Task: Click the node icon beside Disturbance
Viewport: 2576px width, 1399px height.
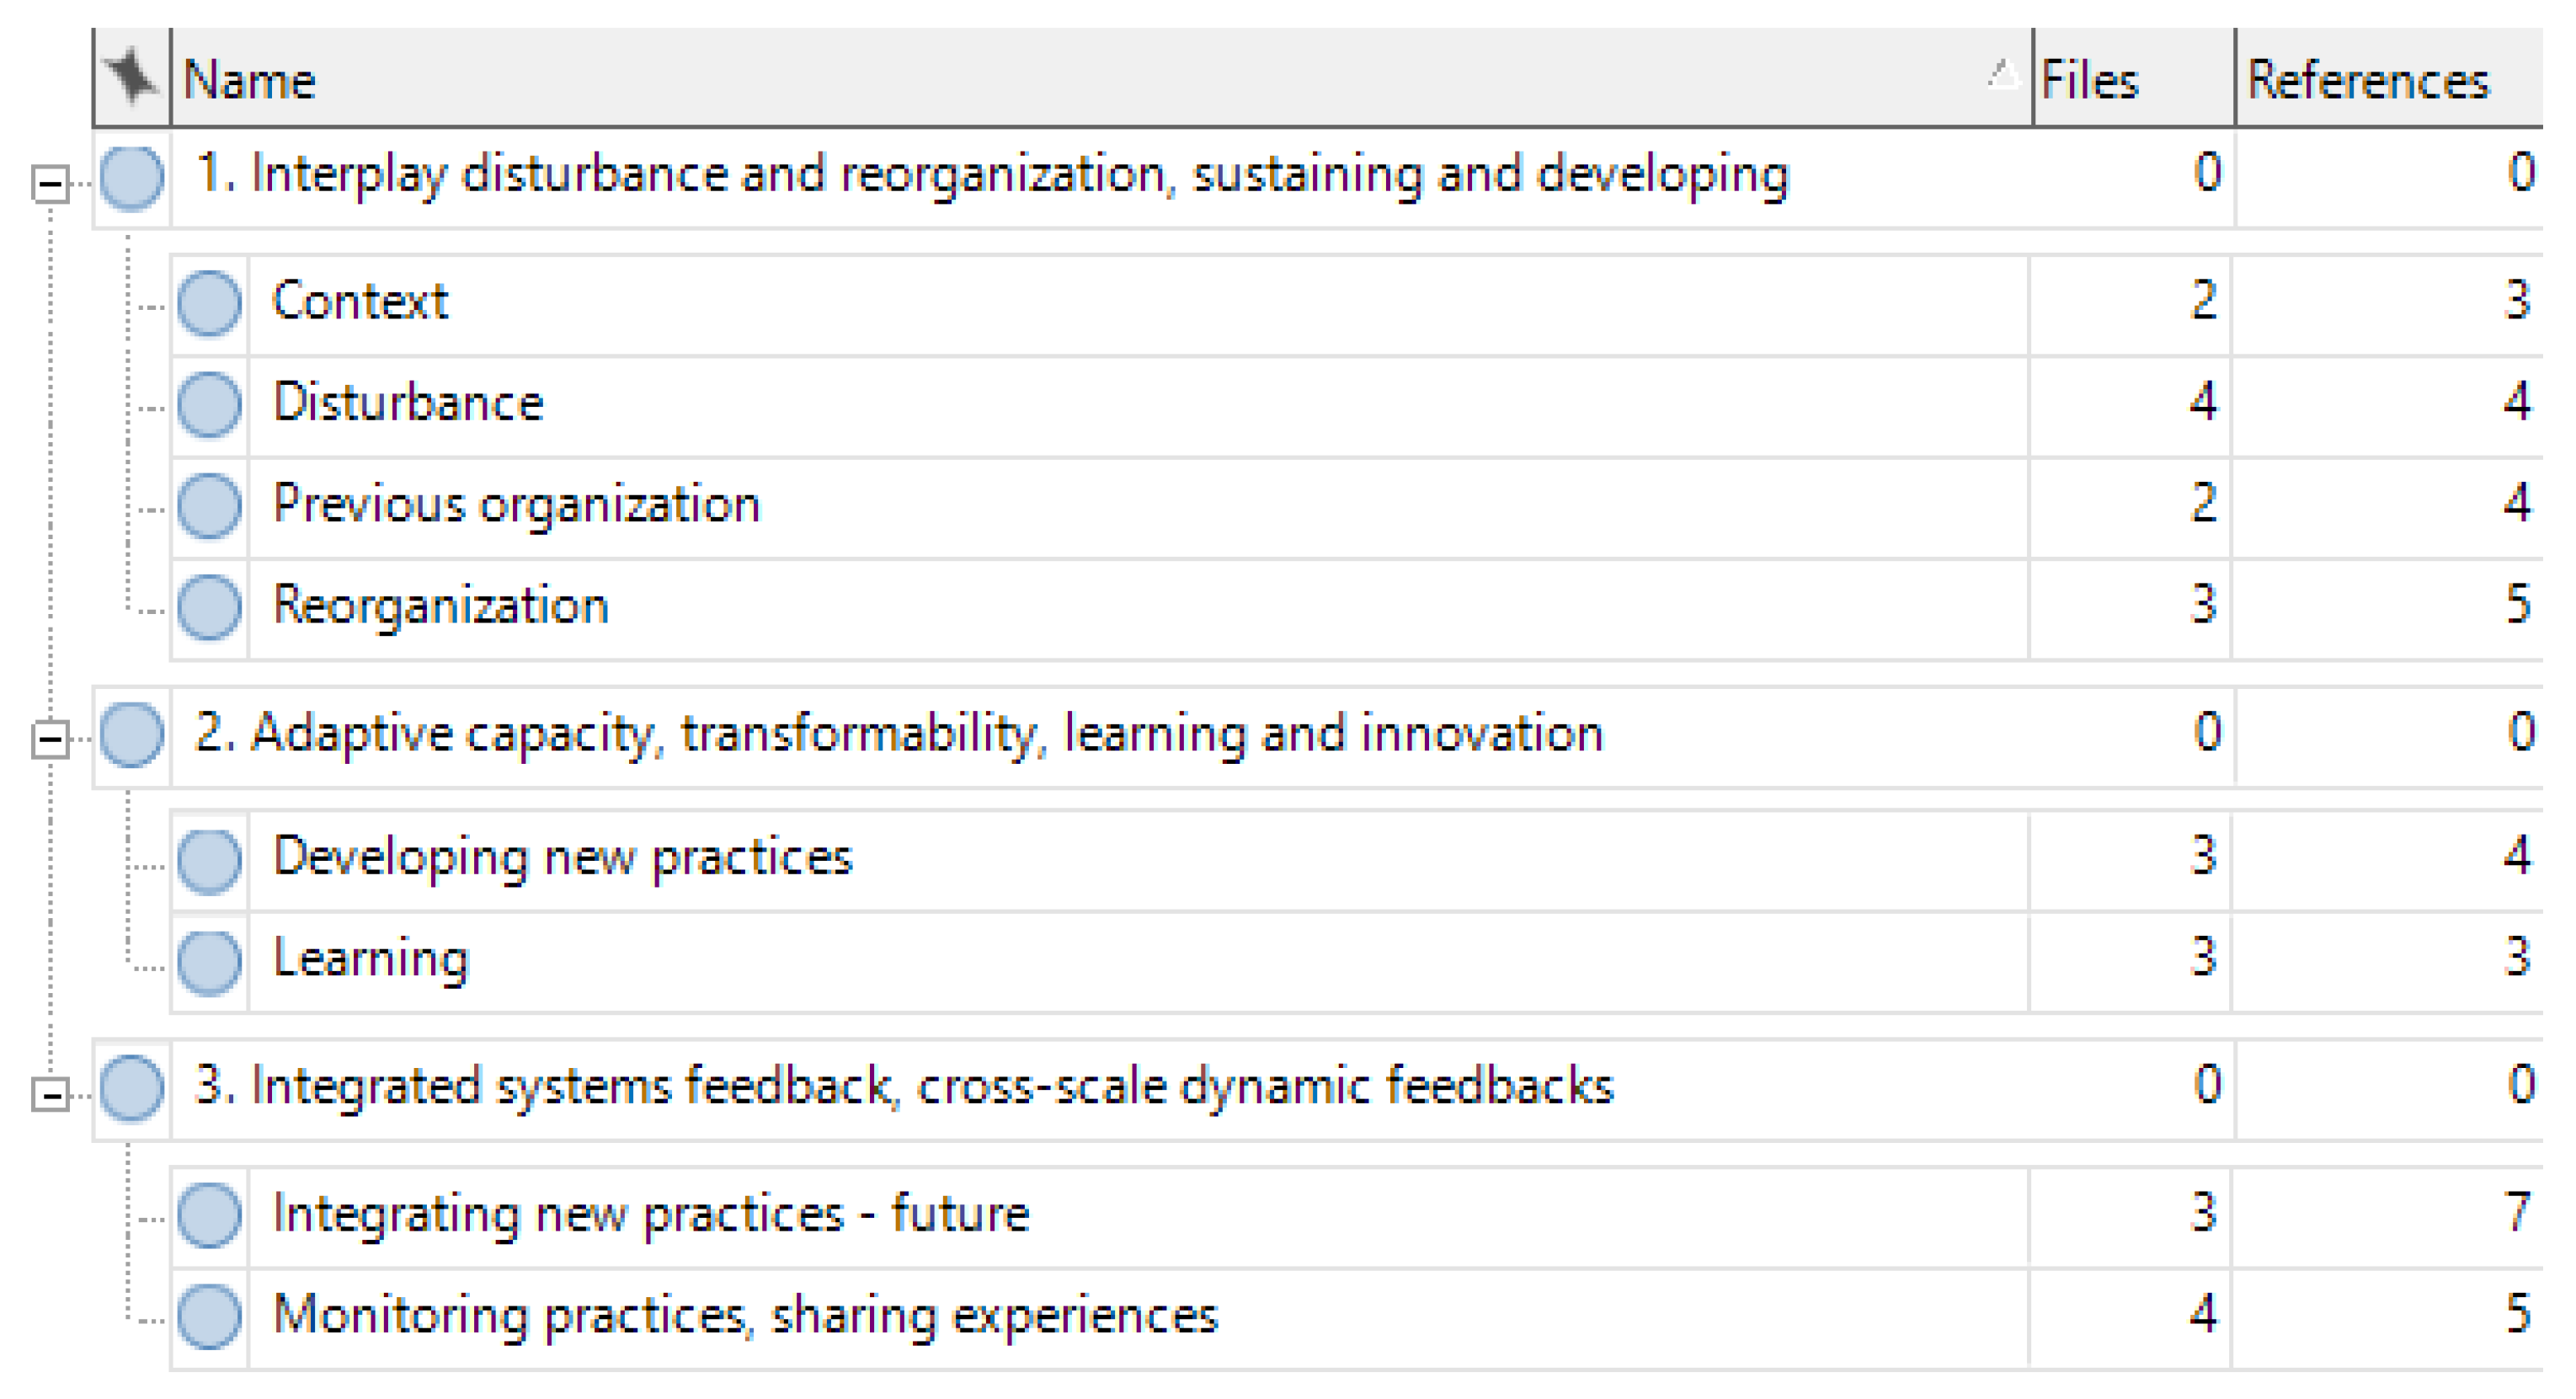Action: (209, 404)
